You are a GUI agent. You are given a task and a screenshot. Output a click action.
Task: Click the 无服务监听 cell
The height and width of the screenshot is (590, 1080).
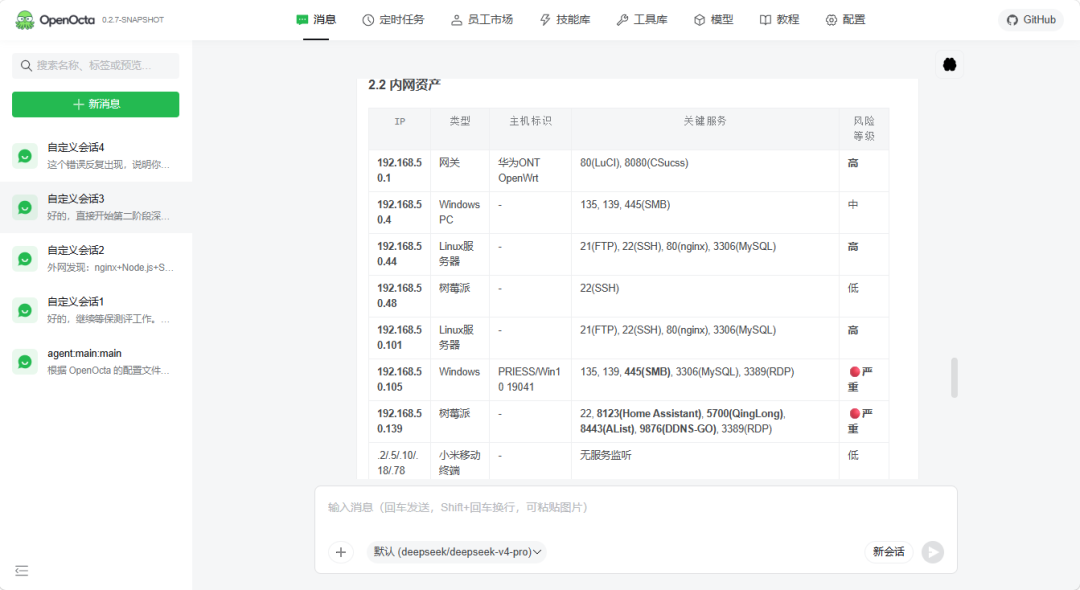[x=705, y=461]
